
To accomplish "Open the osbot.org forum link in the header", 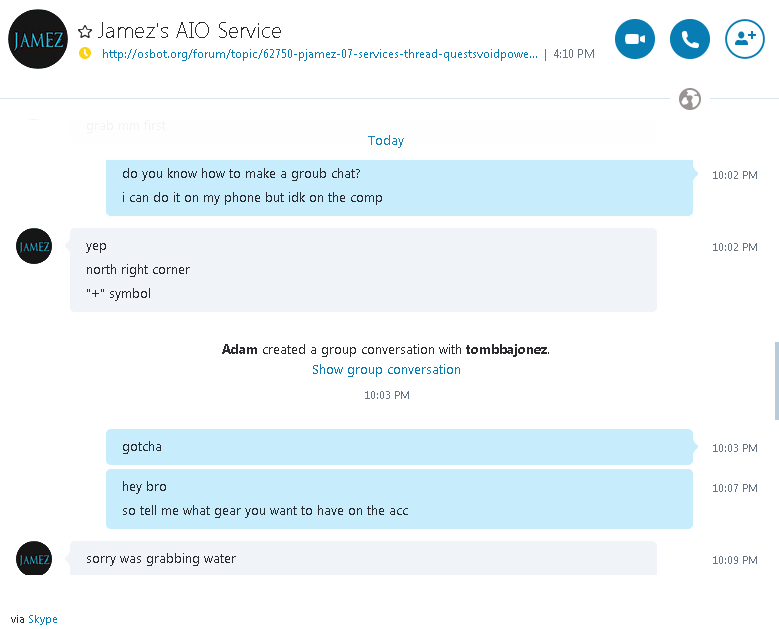I will click(320, 54).
